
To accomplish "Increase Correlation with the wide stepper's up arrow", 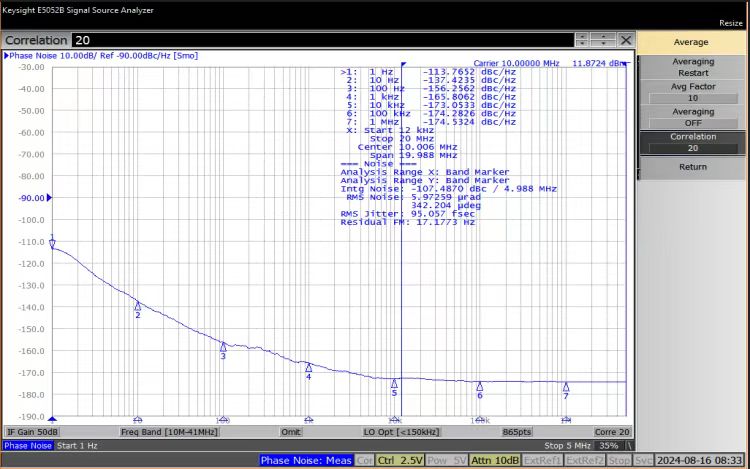I will [603, 36].
